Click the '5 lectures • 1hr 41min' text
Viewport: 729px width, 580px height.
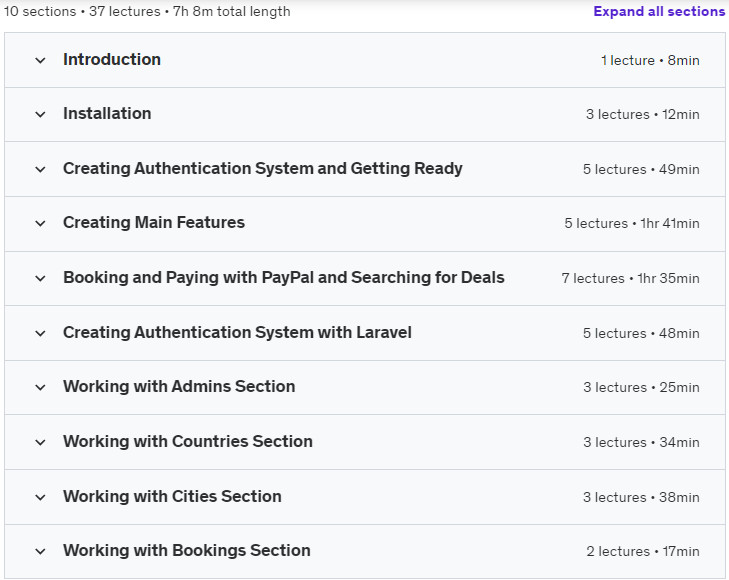632,223
